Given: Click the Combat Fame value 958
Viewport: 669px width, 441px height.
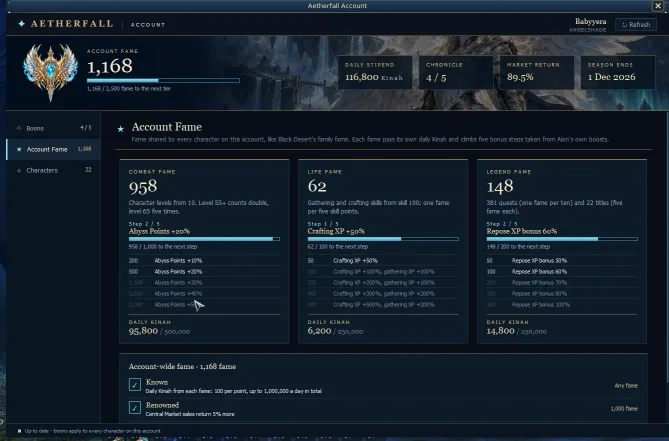Looking at the screenshot, I should [143, 187].
